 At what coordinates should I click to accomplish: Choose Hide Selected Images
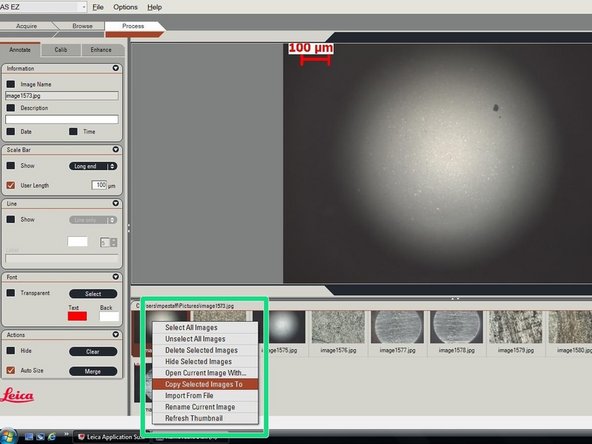coord(205,362)
